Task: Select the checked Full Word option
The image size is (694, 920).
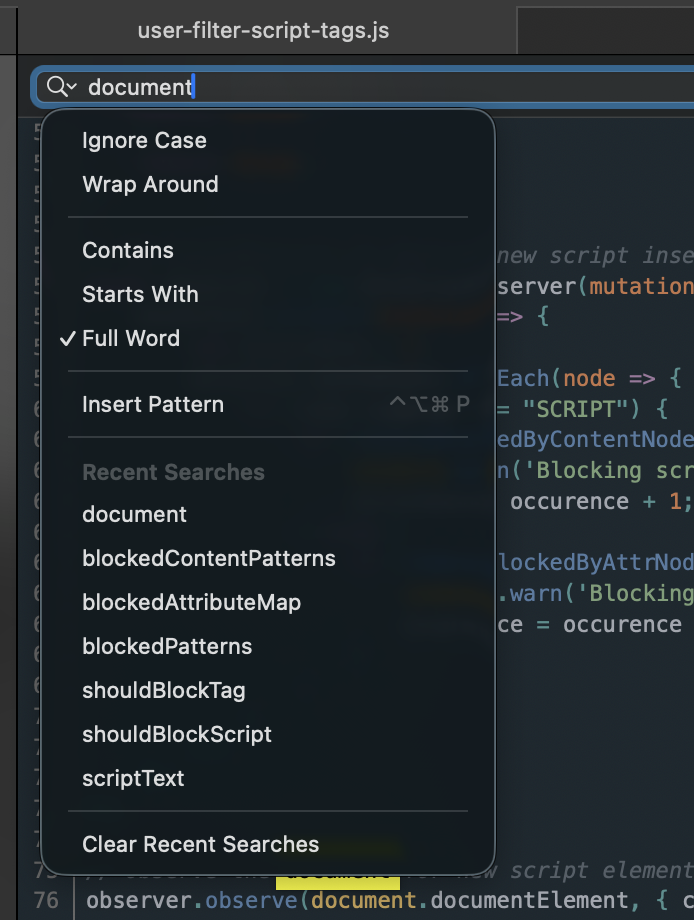Action: [131, 338]
